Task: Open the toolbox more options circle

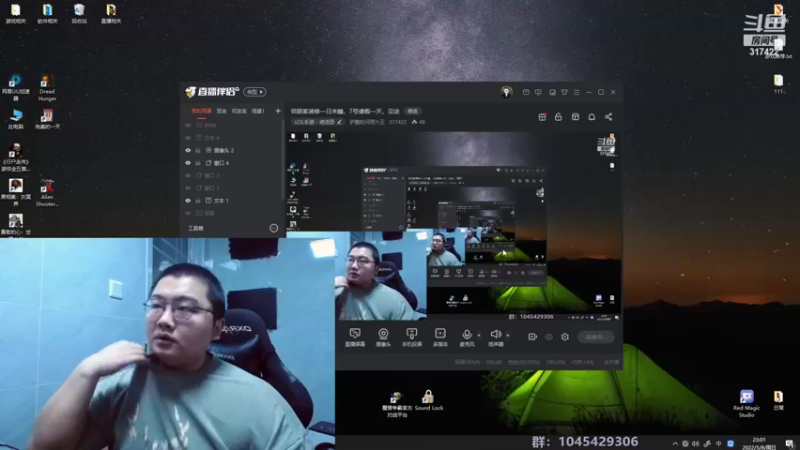Action: click(x=274, y=228)
